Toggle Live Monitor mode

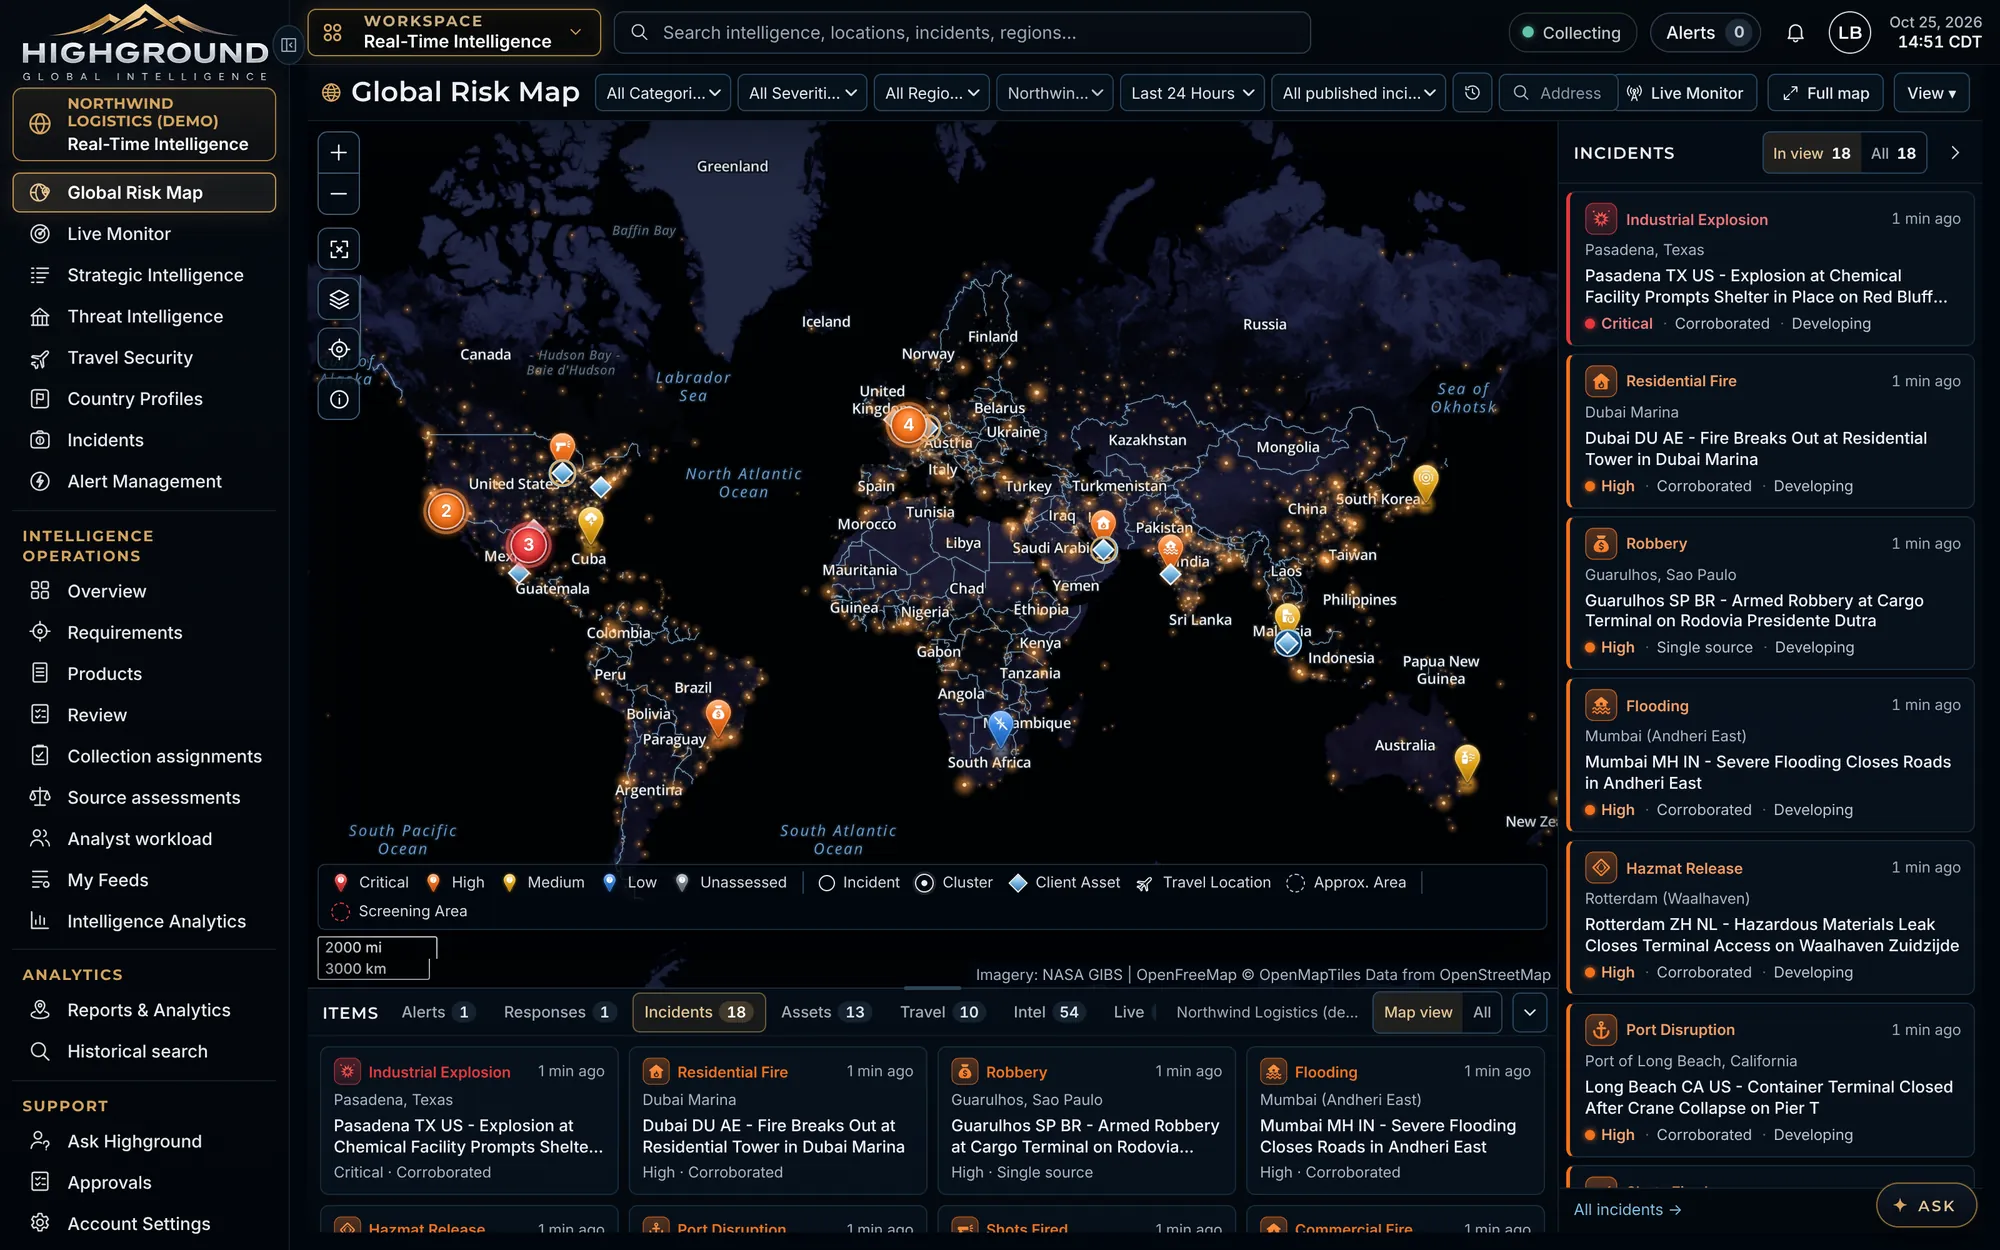pyautogui.click(x=1687, y=93)
